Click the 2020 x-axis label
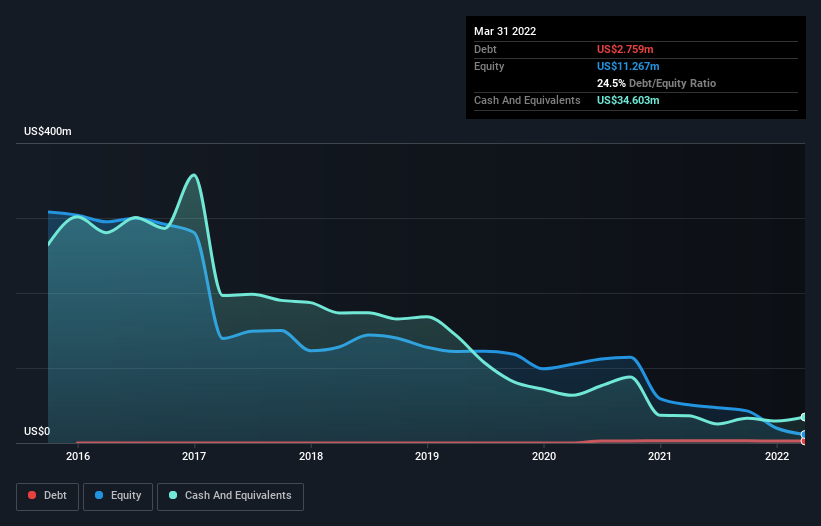821x526 pixels. tap(544, 456)
